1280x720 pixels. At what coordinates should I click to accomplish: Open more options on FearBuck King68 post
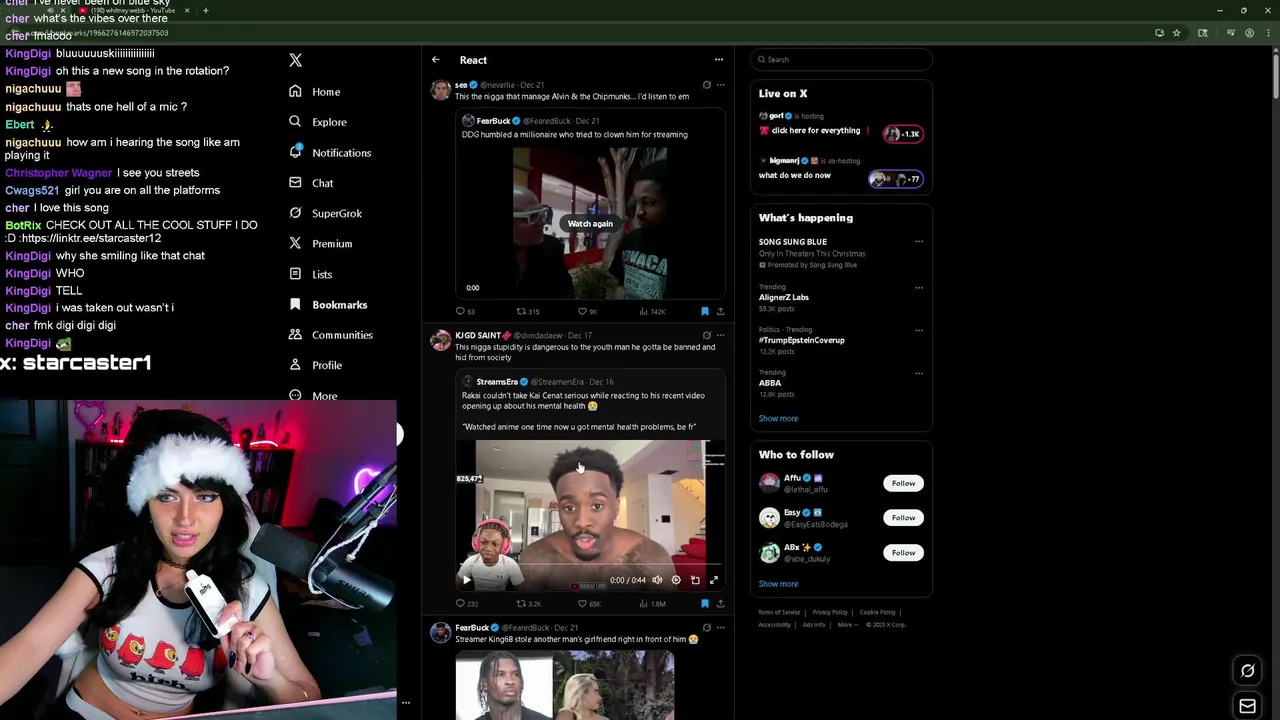720,628
